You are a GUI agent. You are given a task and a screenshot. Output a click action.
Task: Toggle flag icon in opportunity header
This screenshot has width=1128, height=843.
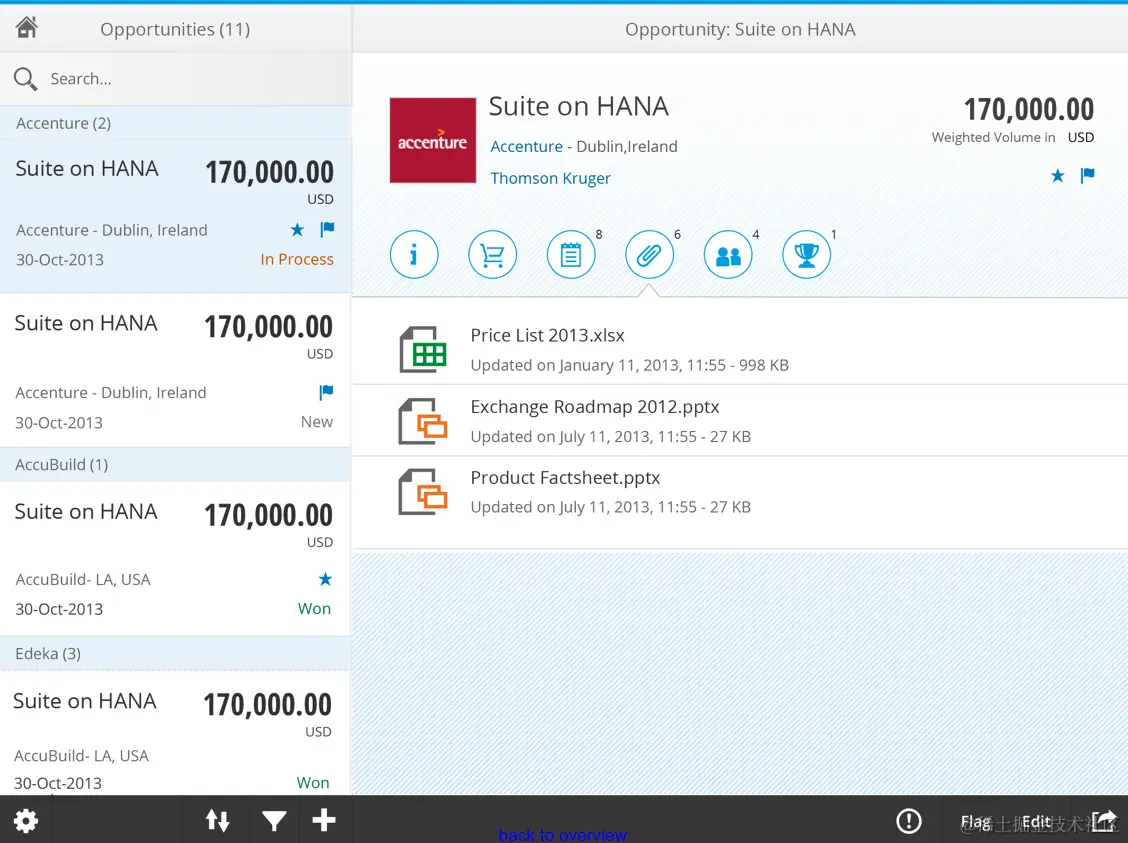tap(1087, 176)
